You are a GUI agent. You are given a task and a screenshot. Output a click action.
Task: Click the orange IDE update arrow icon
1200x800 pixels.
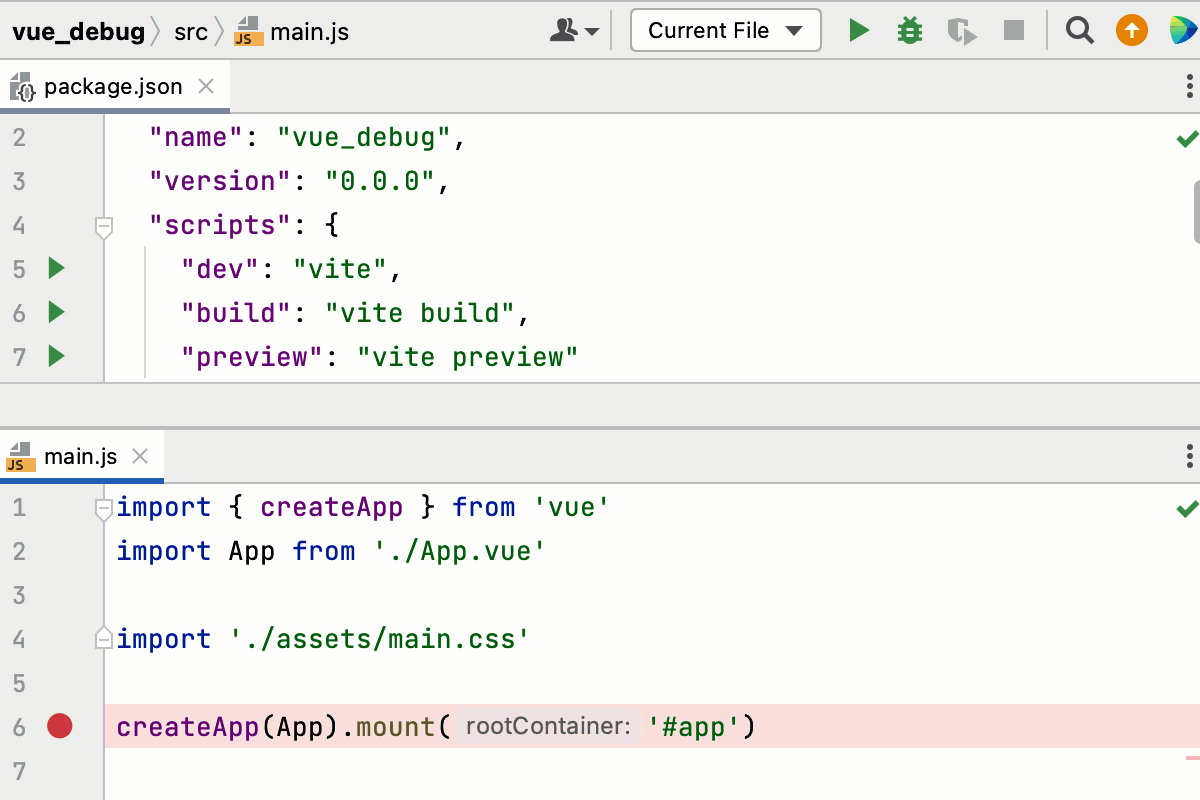click(1131, 30)
